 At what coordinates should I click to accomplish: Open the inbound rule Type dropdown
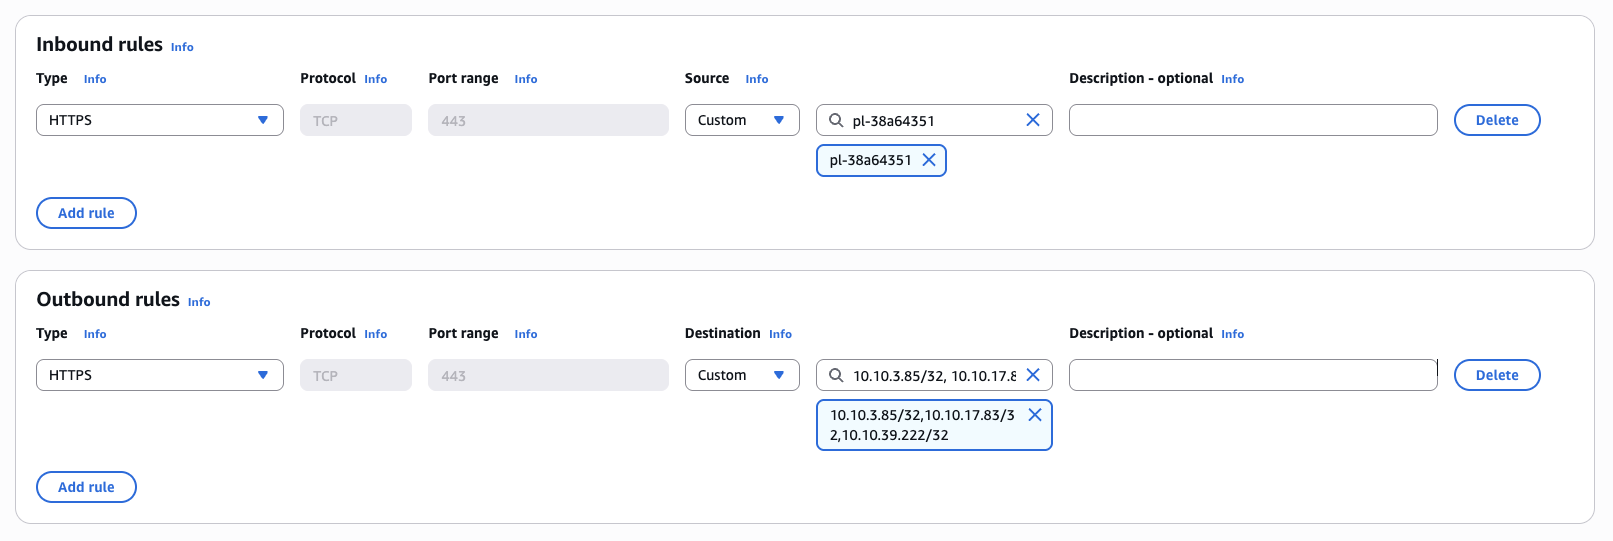tap(160, 120)
